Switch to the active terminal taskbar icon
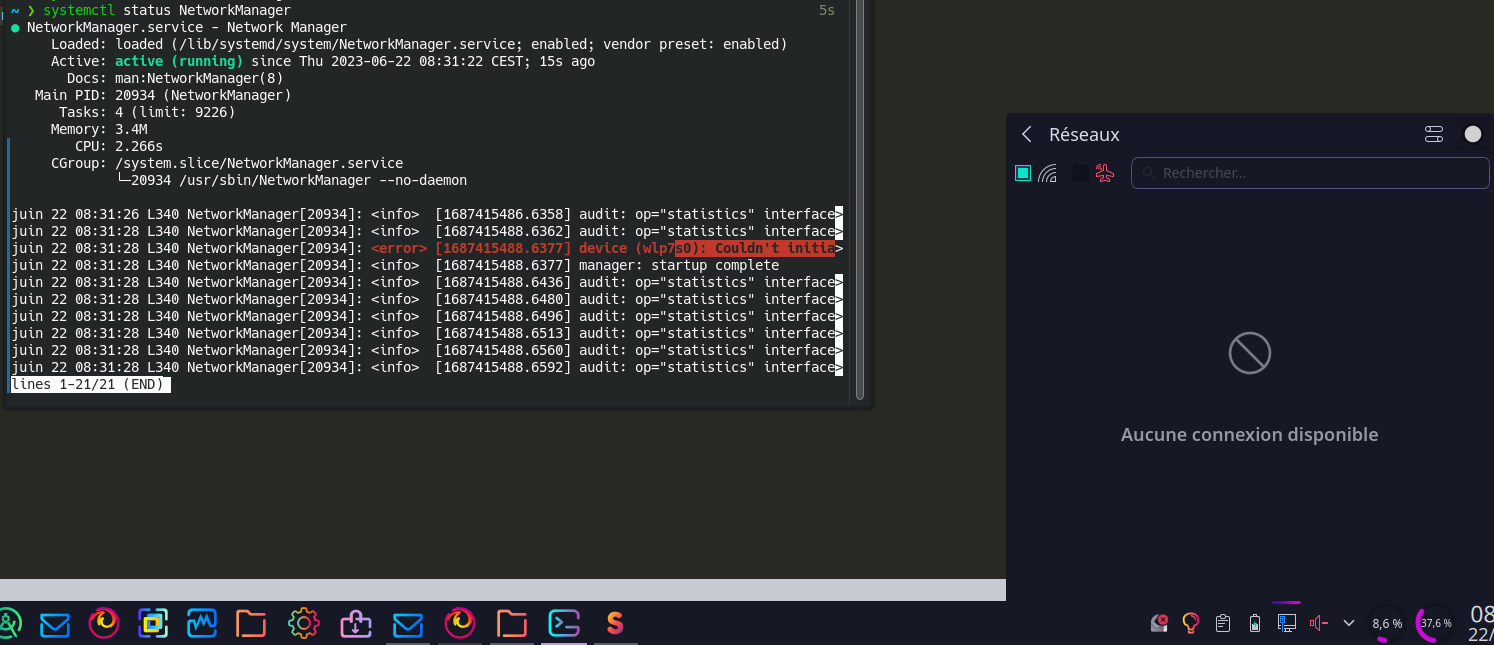The height and width of the screenshot is (645, 1494). (563, 624)
